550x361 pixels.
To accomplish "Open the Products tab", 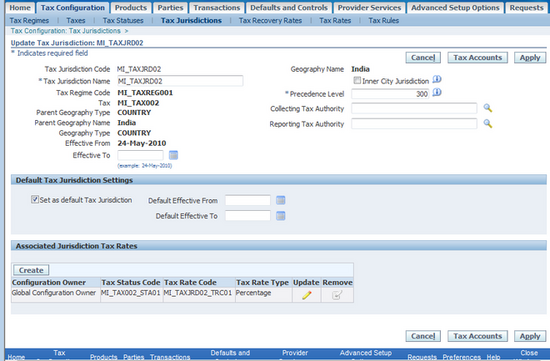I will pos(131,8).
